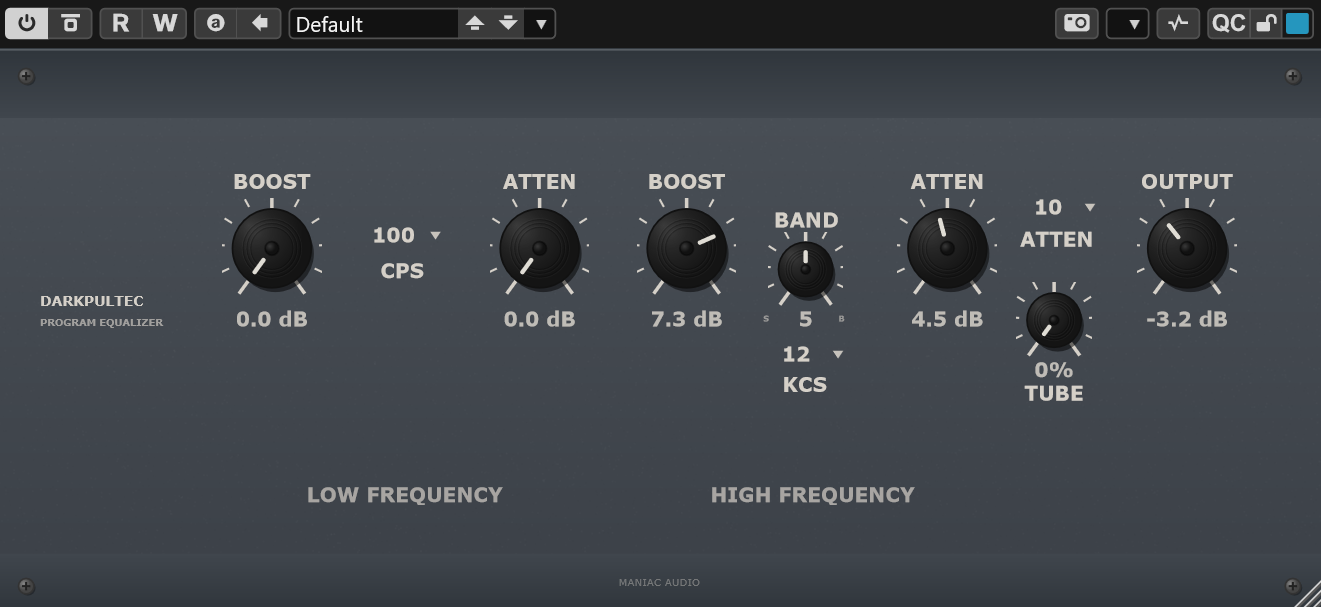
Task: Load the next preset with down arrow
Action: click(508, 23)
